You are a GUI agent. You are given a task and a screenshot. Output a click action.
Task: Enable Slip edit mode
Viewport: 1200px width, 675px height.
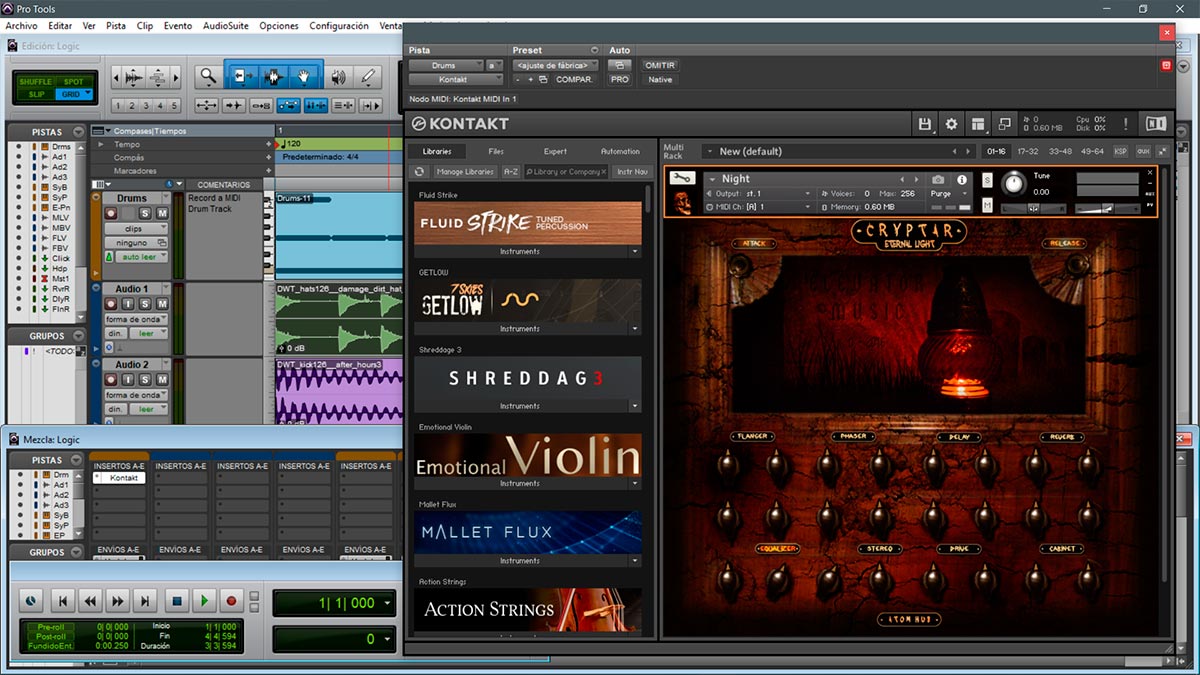click(x=36, y=94)
